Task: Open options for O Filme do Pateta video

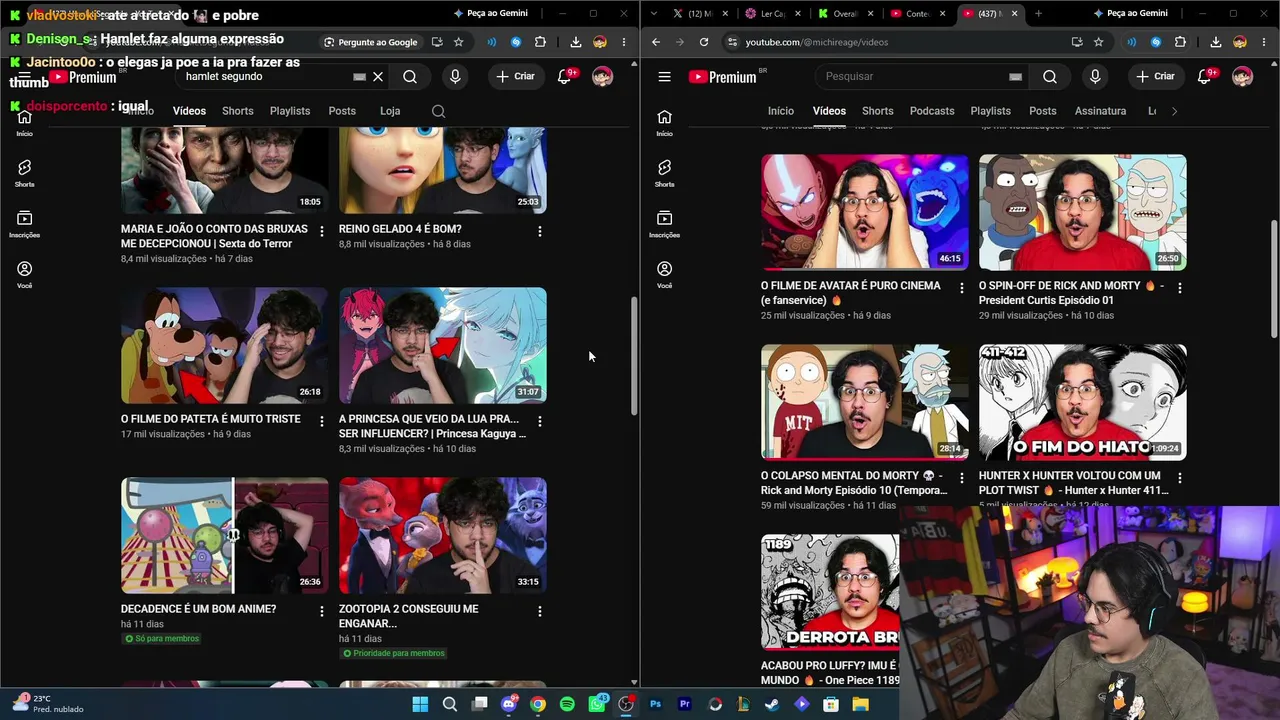Action: pyautogui.click(x=322, y=421)
